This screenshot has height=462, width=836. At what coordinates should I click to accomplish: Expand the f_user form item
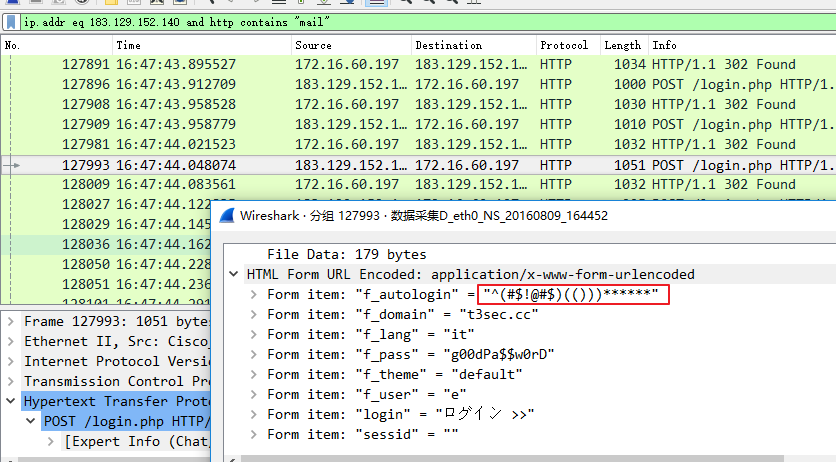pos(254,394)
